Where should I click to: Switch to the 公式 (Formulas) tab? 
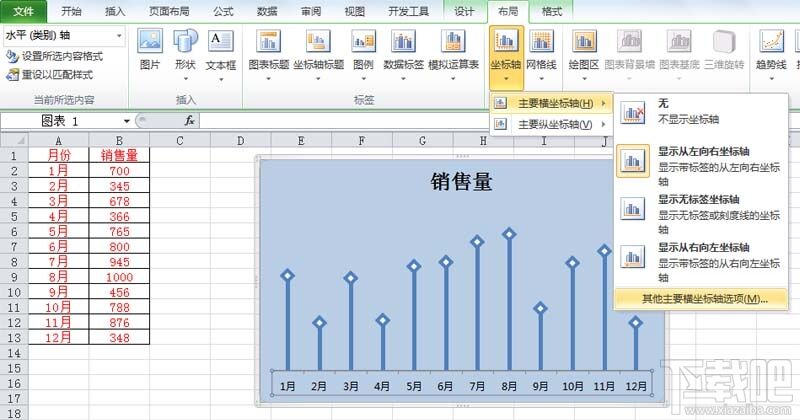click(223, 11)
